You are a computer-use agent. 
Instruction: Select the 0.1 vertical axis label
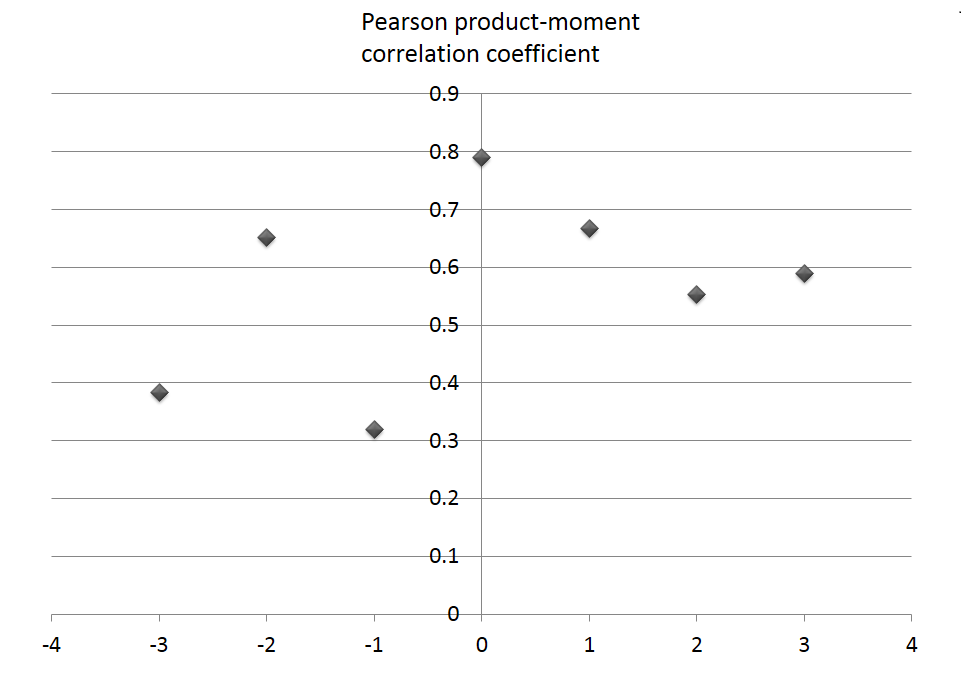pyautogui.click(x=444, y=556)
